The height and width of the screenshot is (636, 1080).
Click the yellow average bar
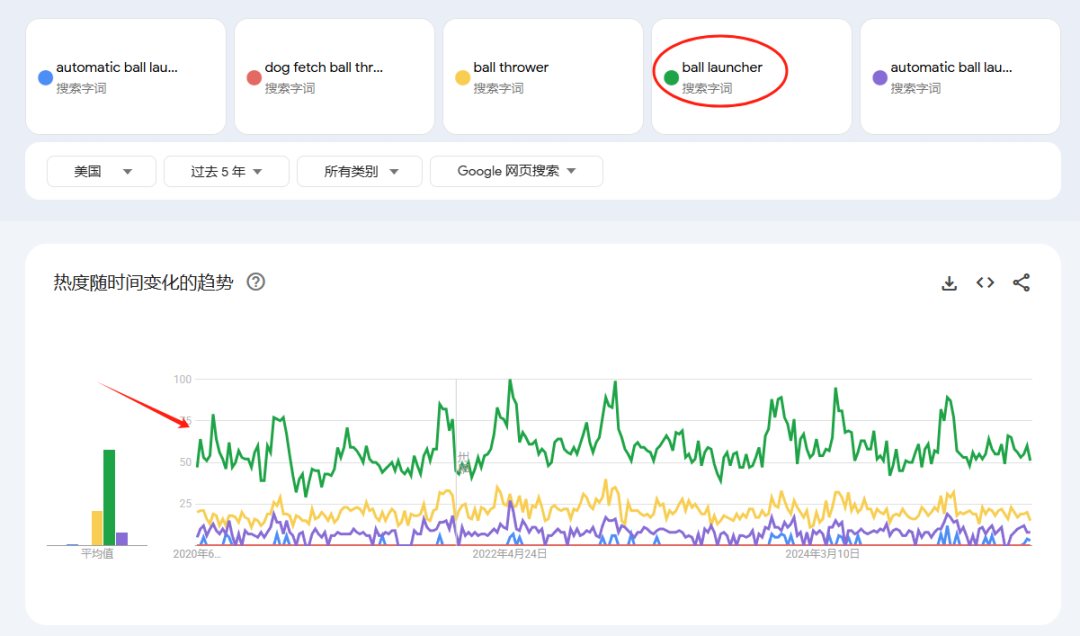point(97,528)
